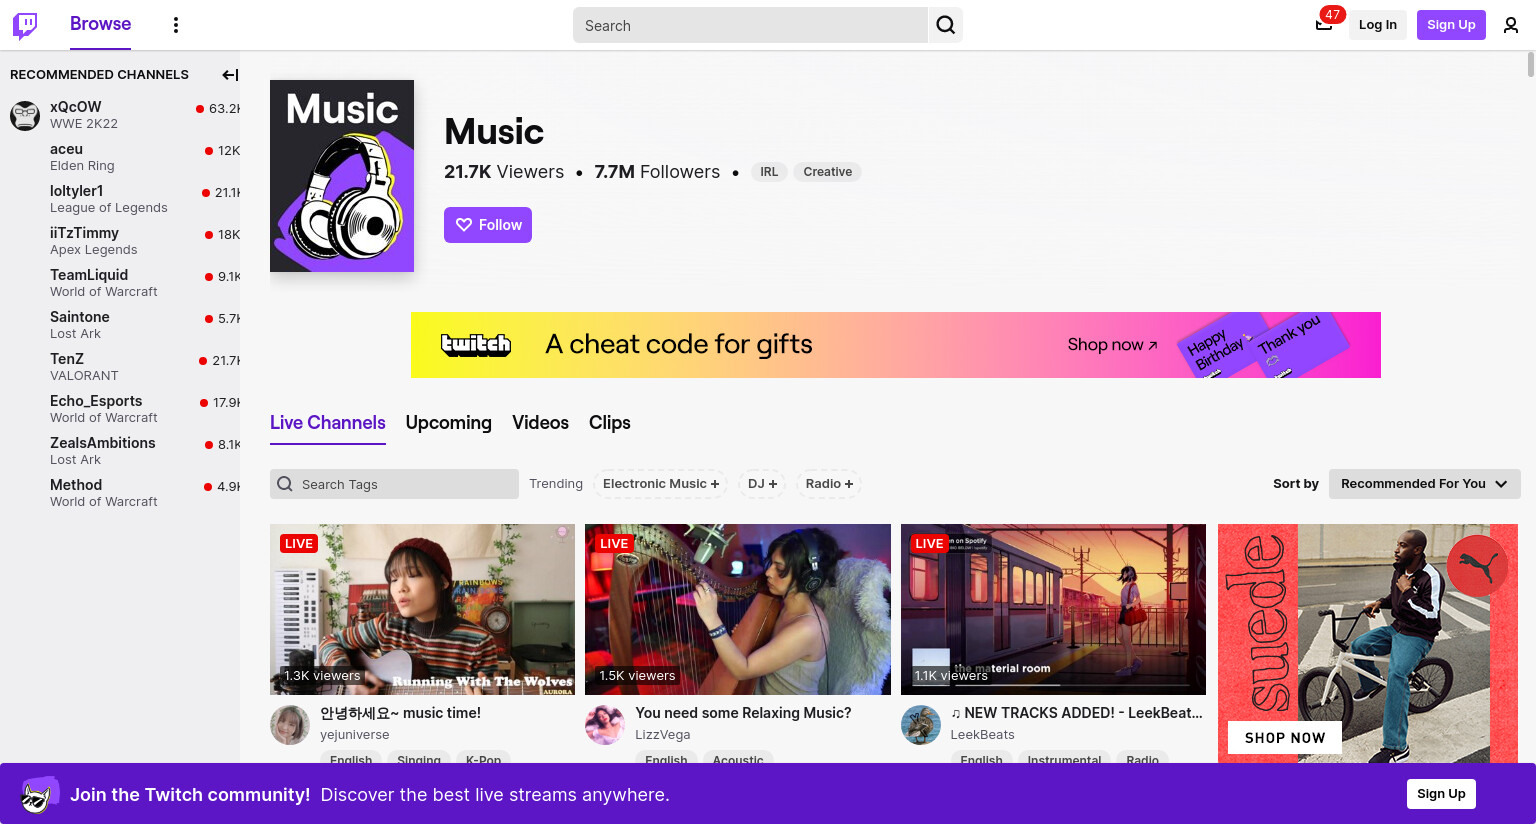This screenshot has height=824, width=1536.
Task: Click the LeekBeats channel name
Action: pos(982,735)
